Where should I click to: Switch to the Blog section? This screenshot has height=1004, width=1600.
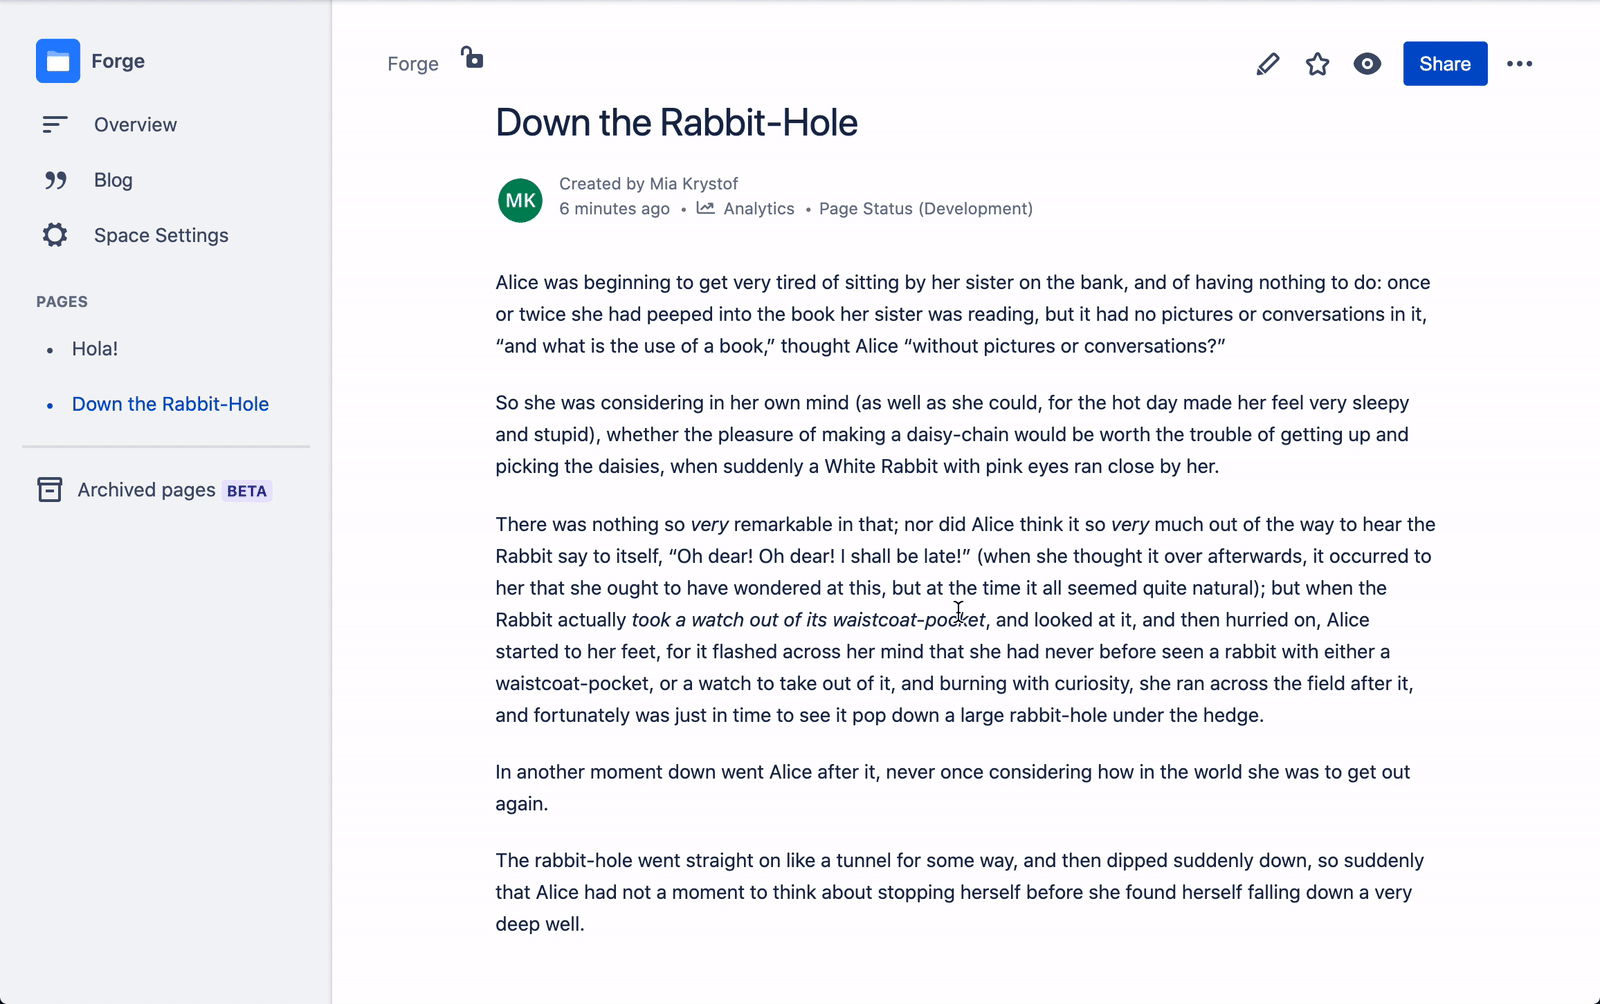pyautogui.click(x=112, y=180)
